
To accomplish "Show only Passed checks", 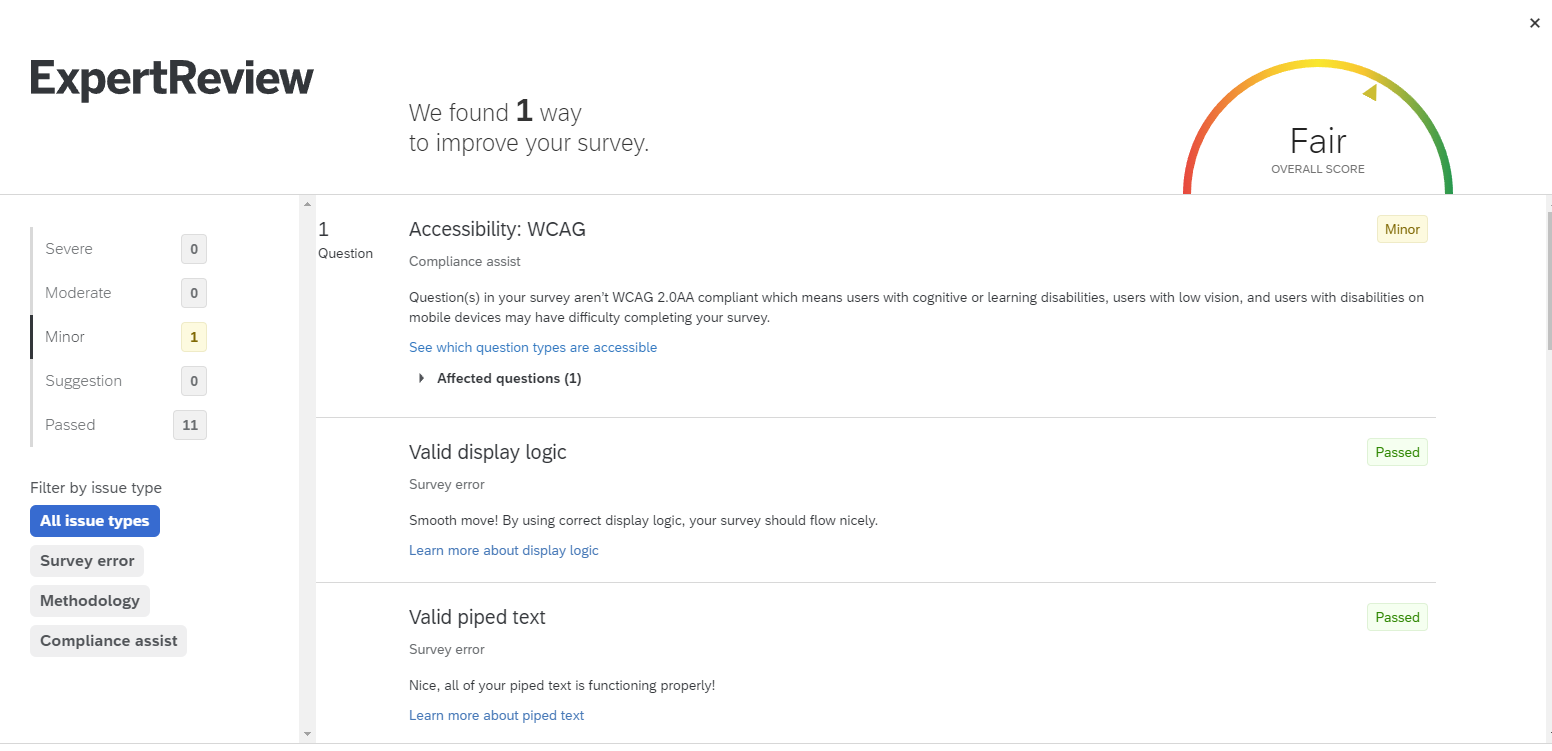I will click(70, 424).
